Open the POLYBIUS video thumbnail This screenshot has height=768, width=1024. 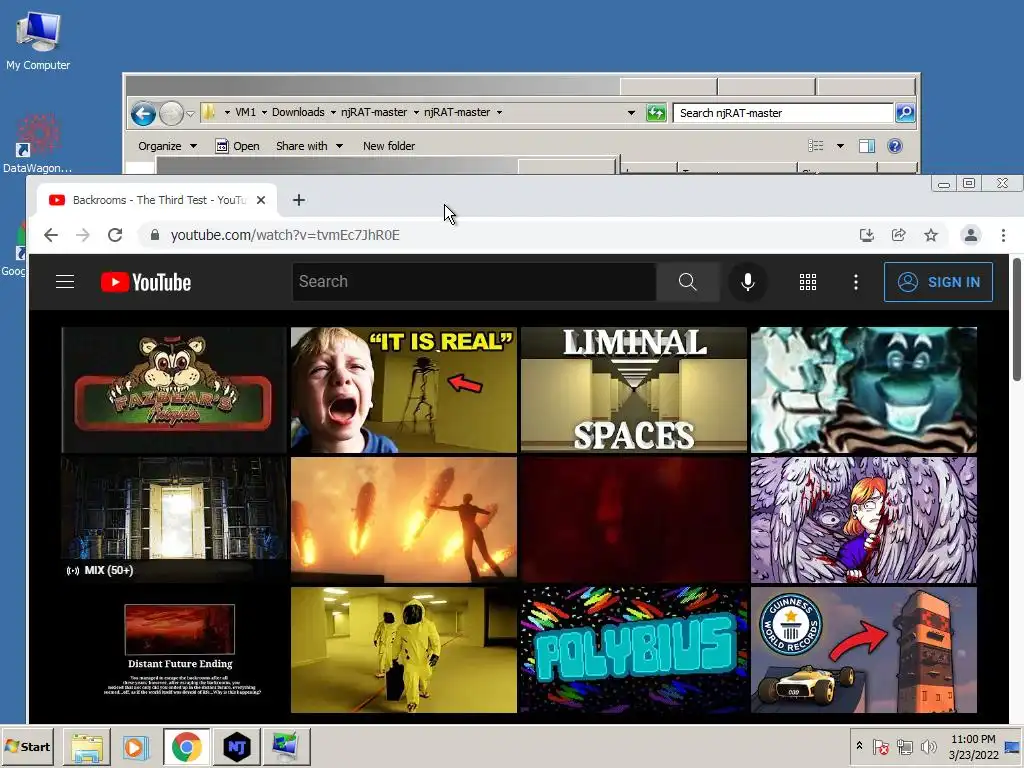(x=633, y=650)
